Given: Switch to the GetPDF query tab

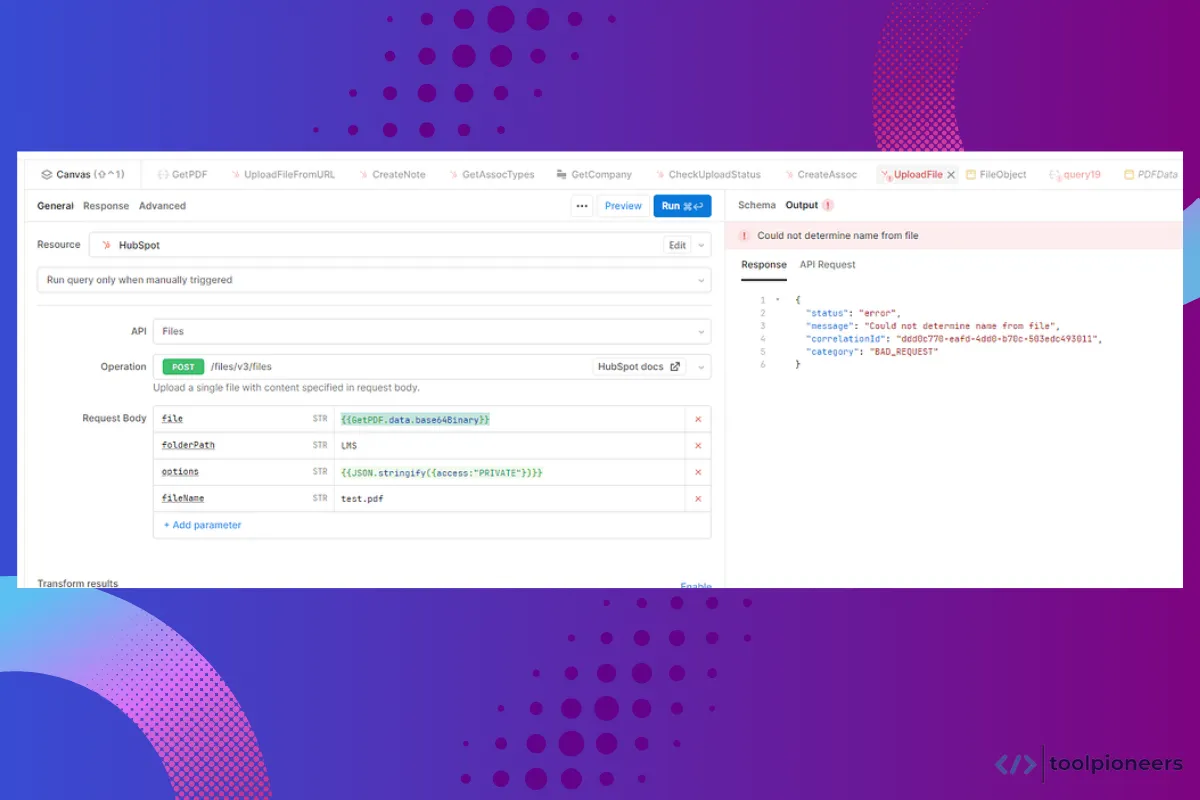Looking at the screenshot, I should (x=182, y=174).
